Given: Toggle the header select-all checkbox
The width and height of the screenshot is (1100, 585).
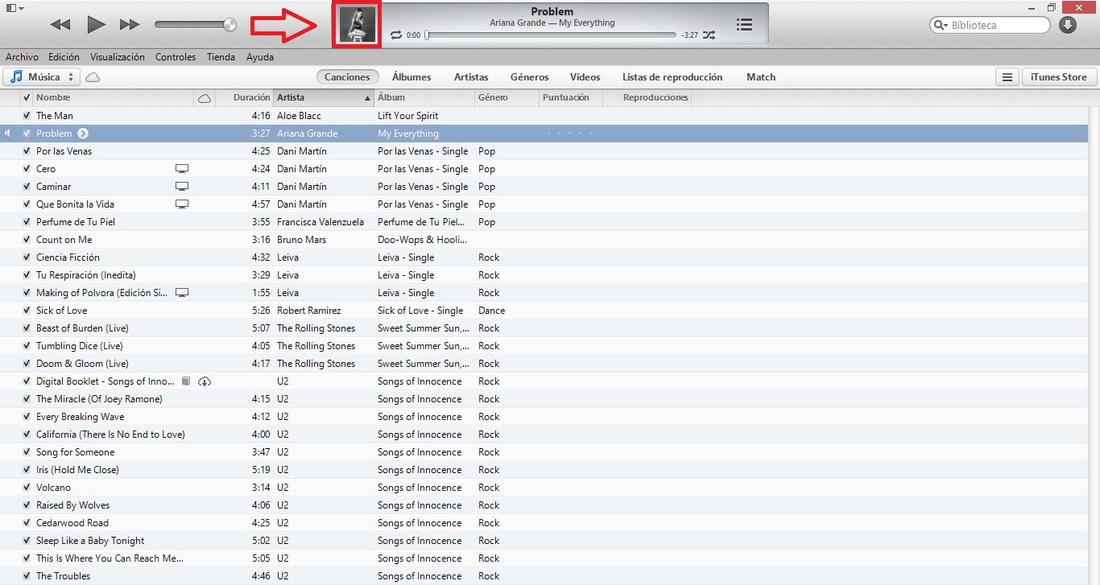Looking at the screenshot, I should click(x=27, y=98).
